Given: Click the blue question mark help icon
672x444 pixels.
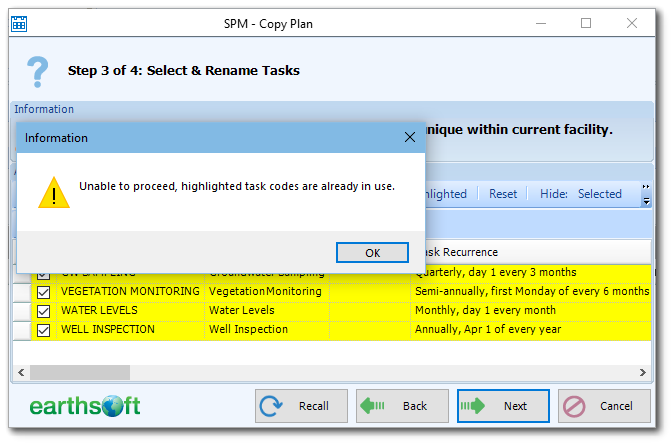Looking at the screenshot, I should point(37,71).
